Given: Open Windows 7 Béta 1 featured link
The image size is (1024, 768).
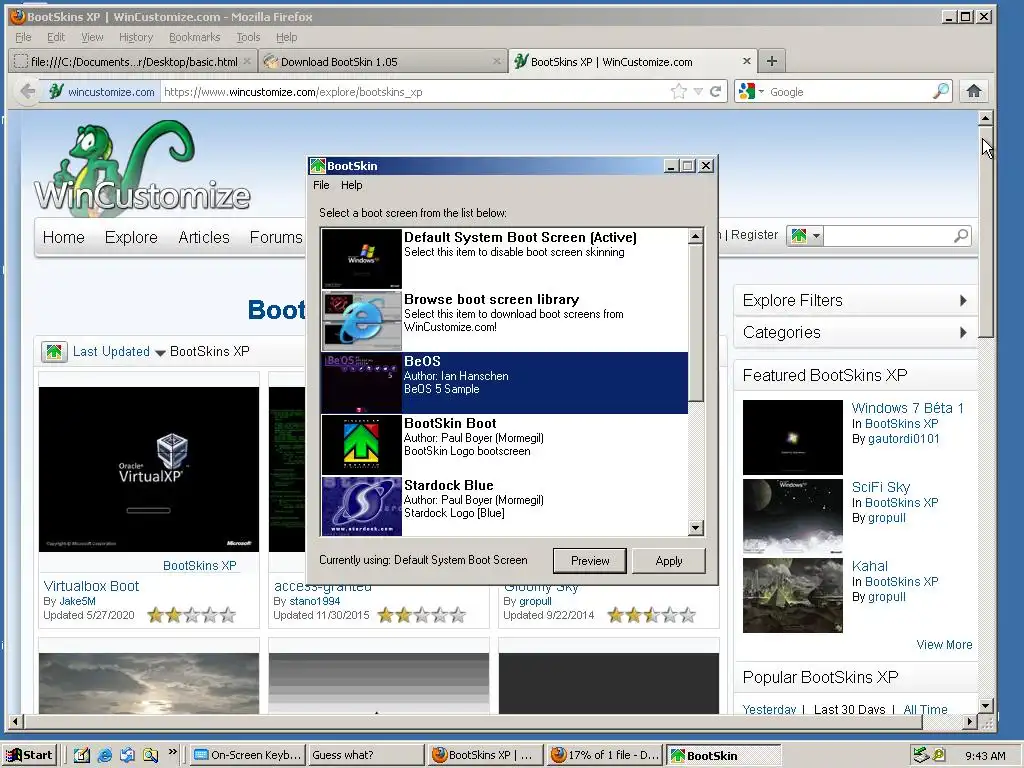Looking at the screenshot, I should 908,408.
